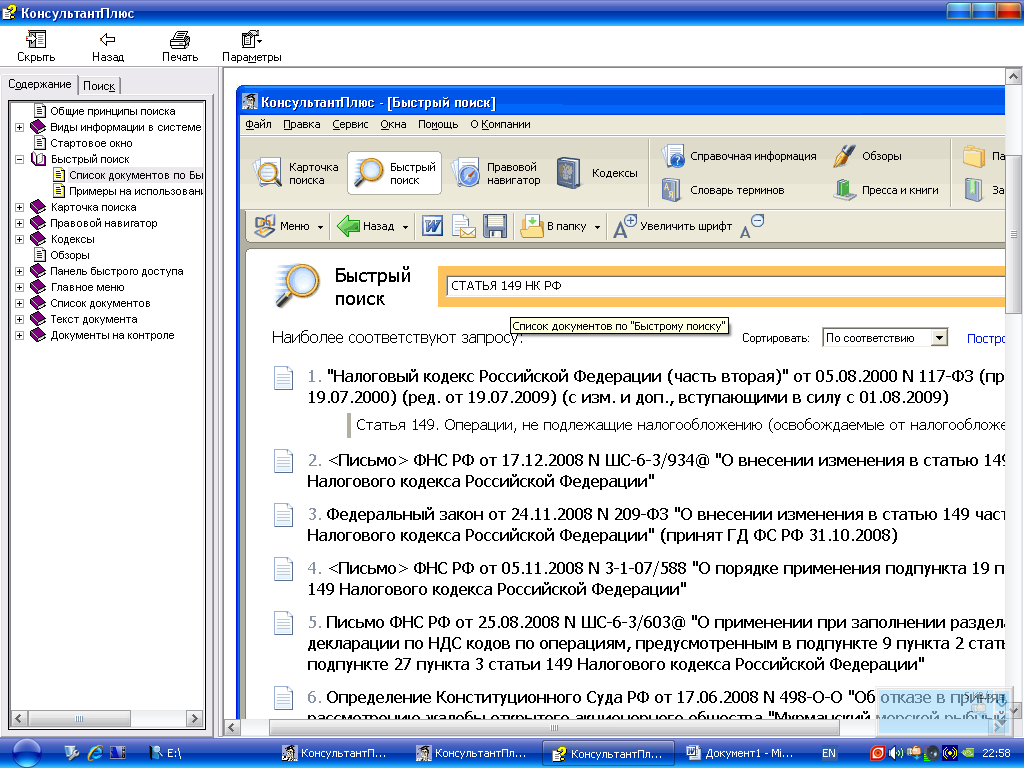Select Общие принципы поиска topic
Viewport: 1024px width, 768px height.
(112, 111)
